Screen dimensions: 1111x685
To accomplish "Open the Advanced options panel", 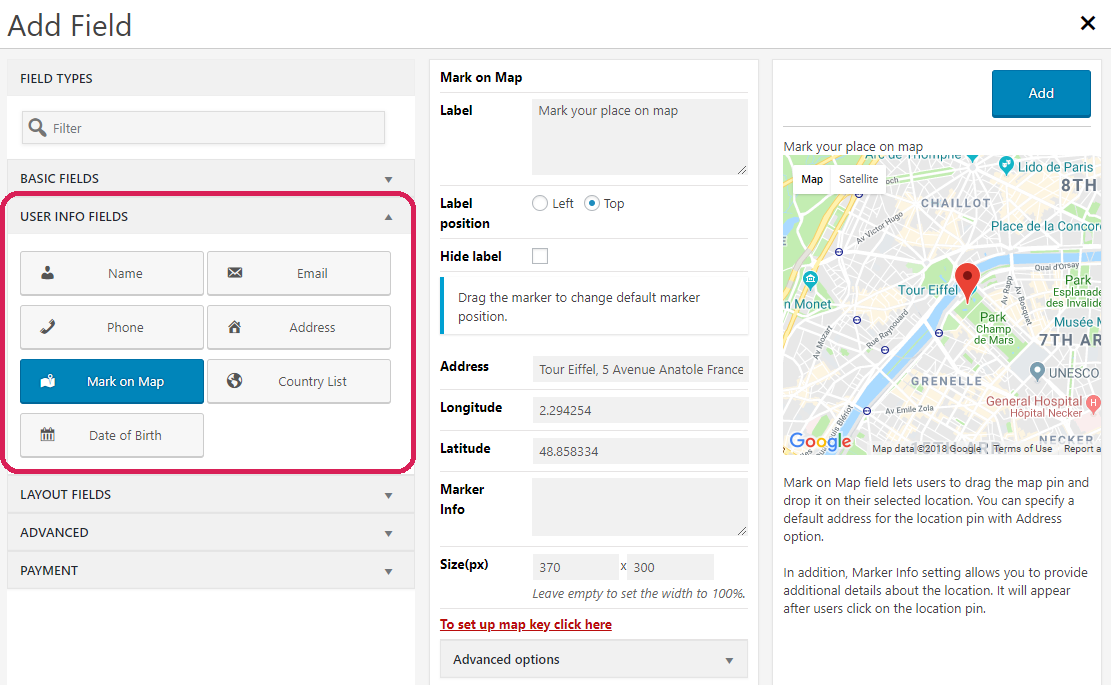I will [x=593, y=659].
